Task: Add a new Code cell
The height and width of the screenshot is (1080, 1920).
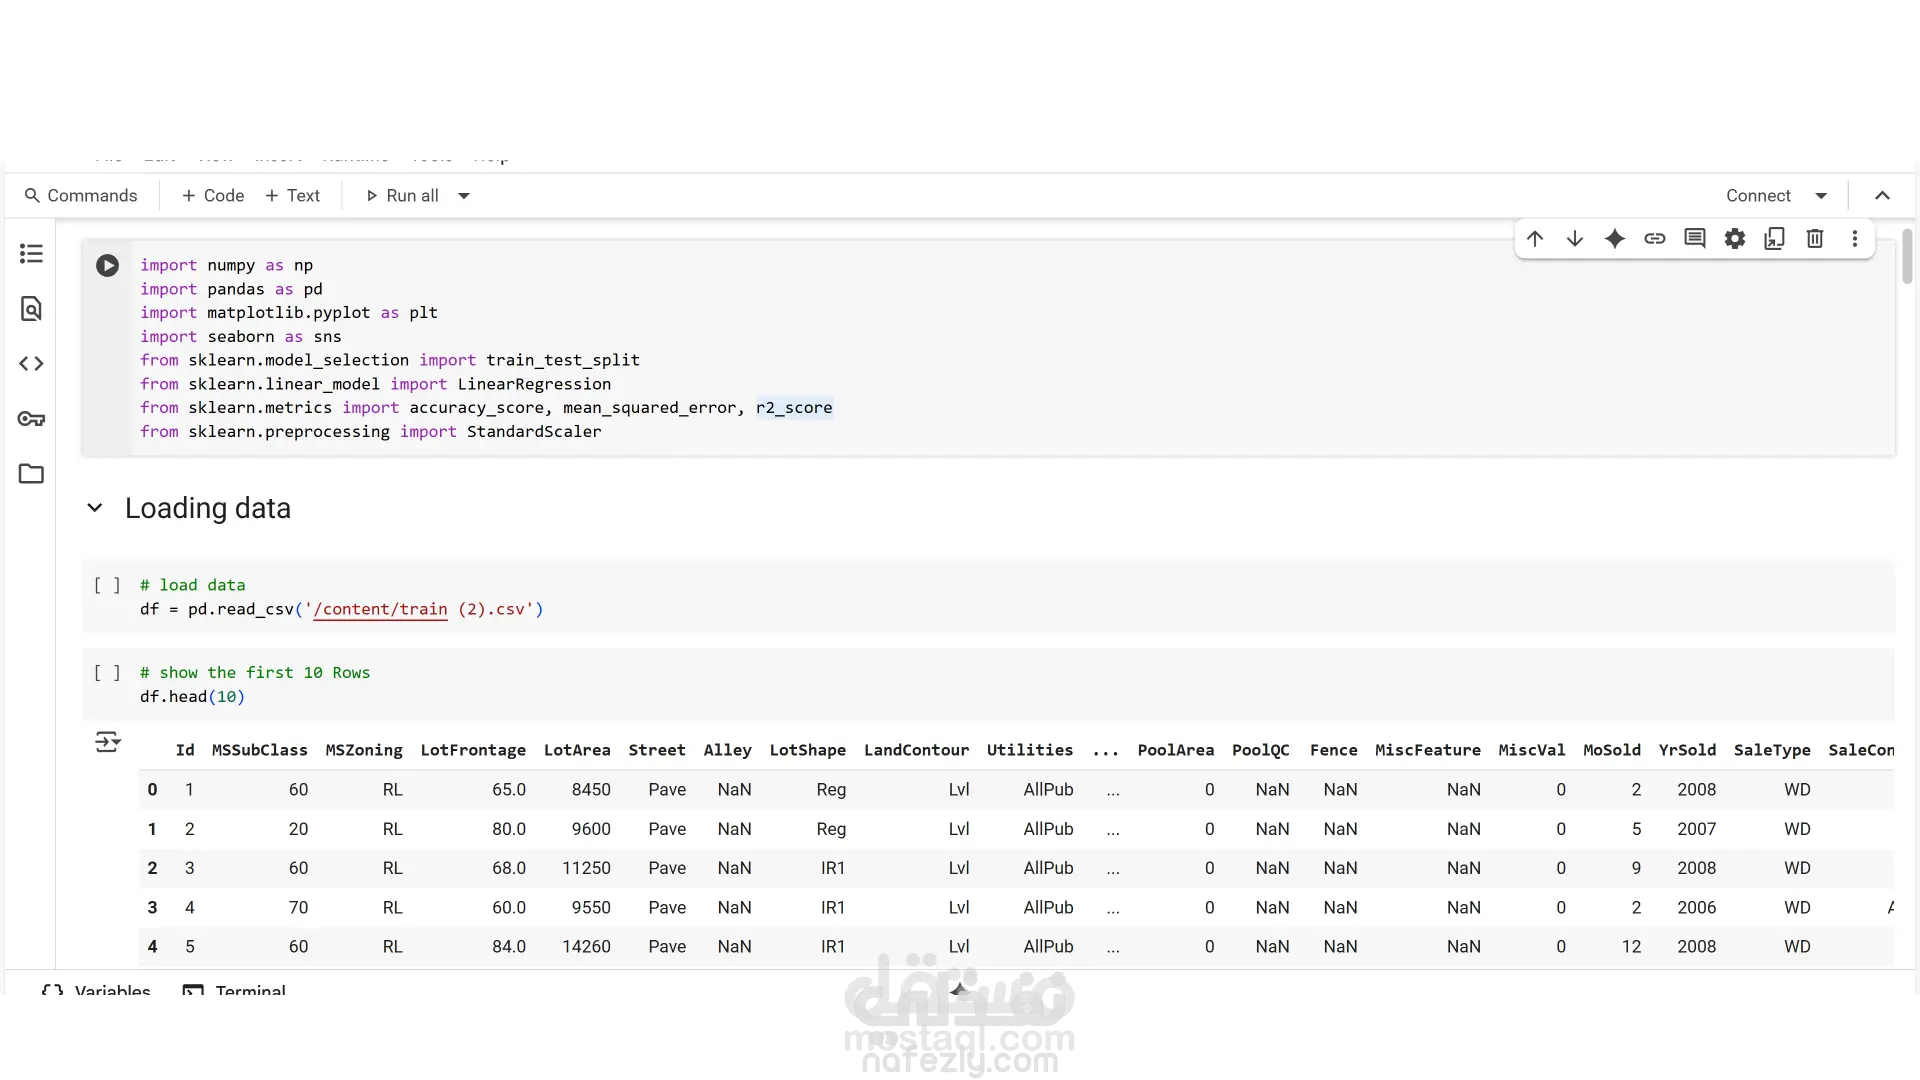Action: click(212, 196)
